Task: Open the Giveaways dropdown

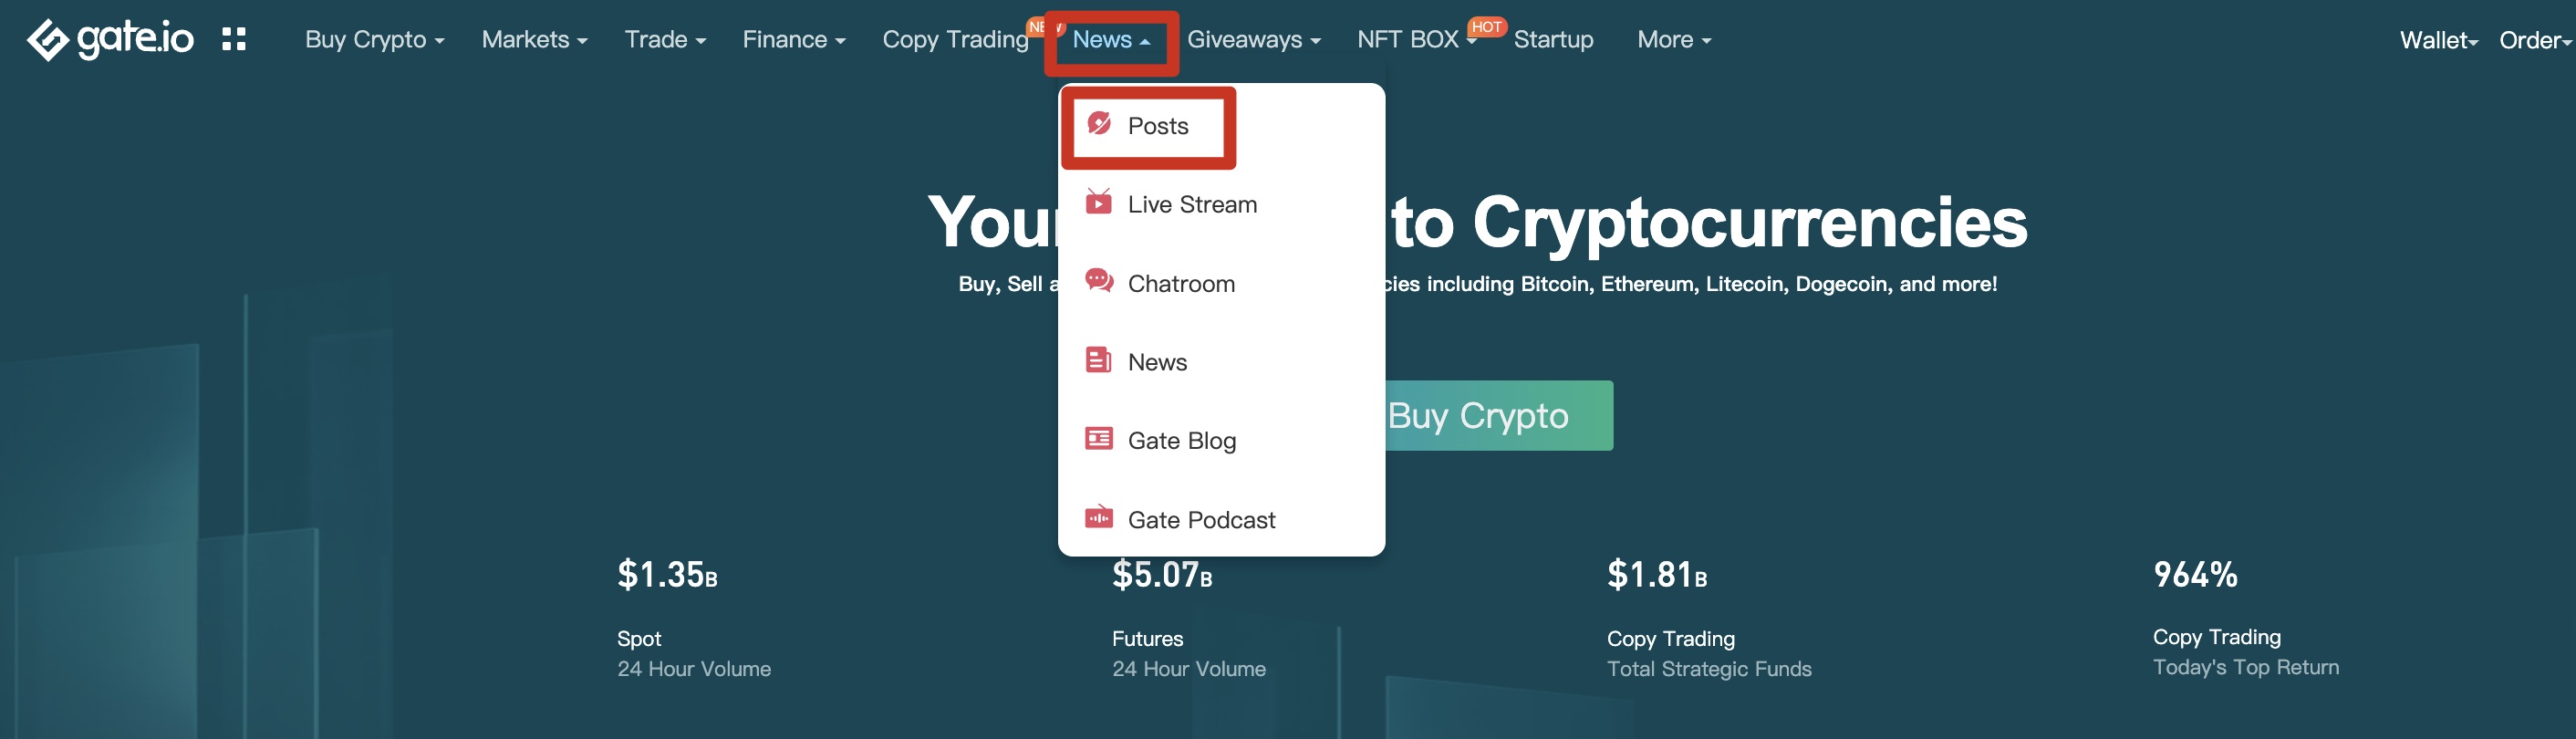Action: pos(1253,40)
